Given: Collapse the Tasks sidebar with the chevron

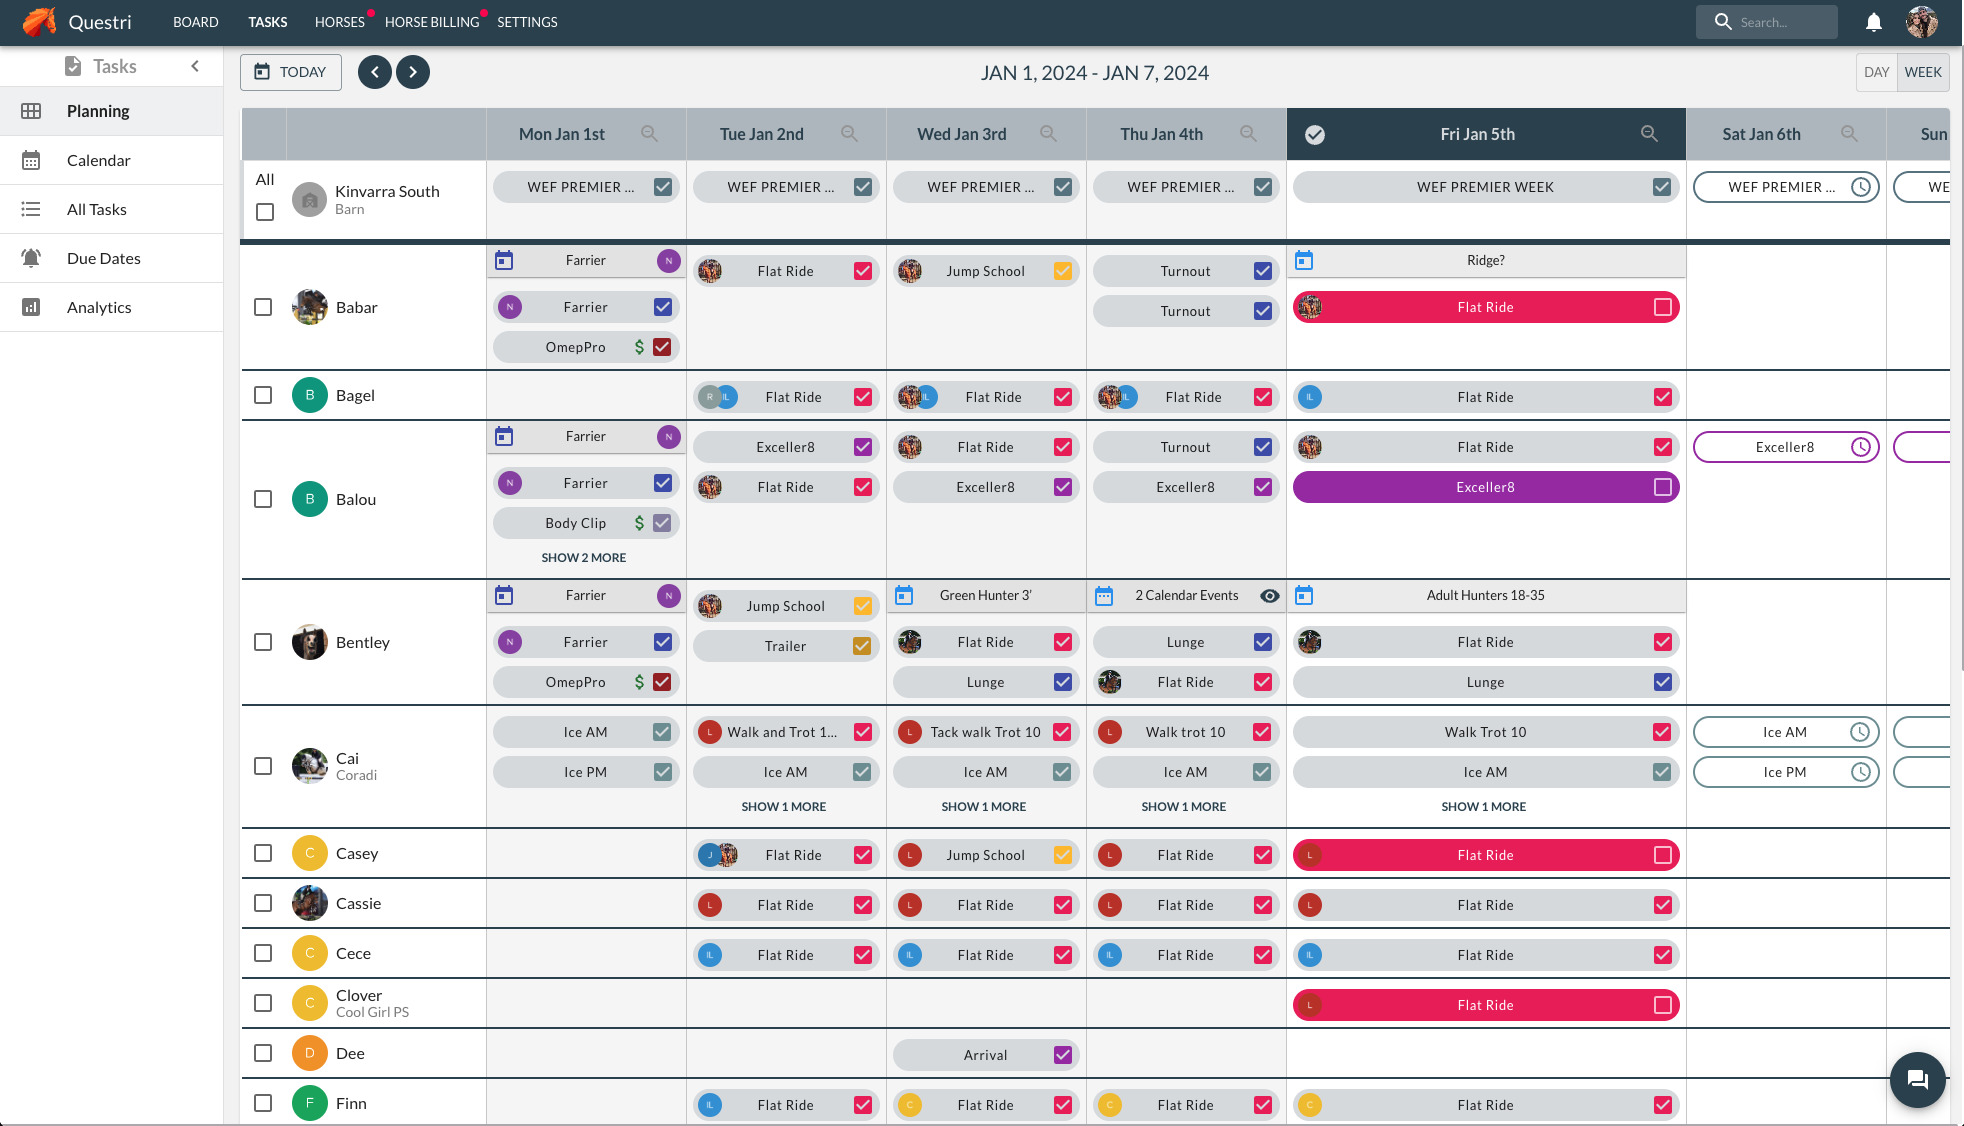Looking at the screenshot, I should tap(195, 66).
